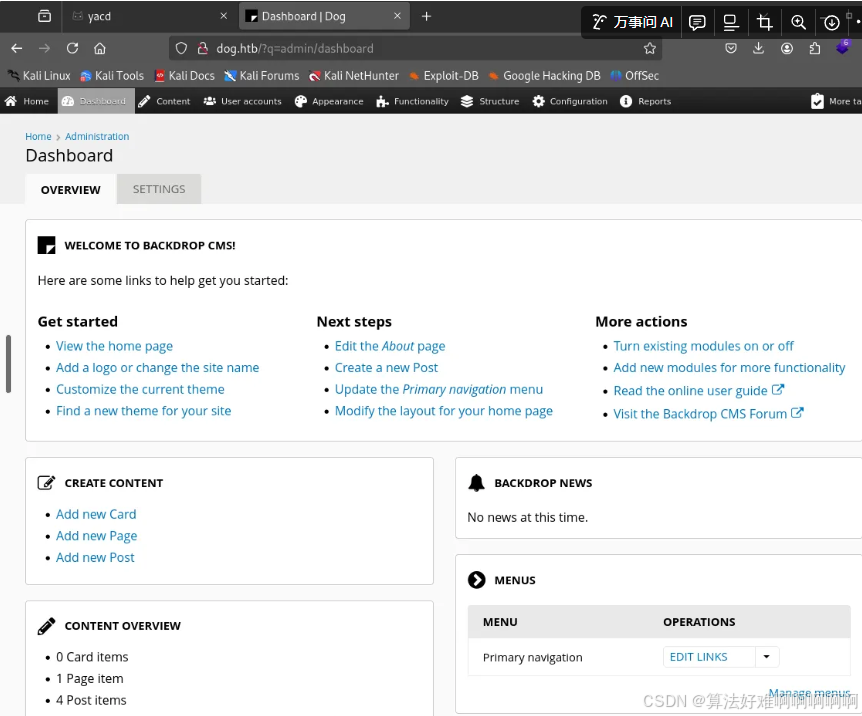Click the browser back arrow

(x=16, y=48)
